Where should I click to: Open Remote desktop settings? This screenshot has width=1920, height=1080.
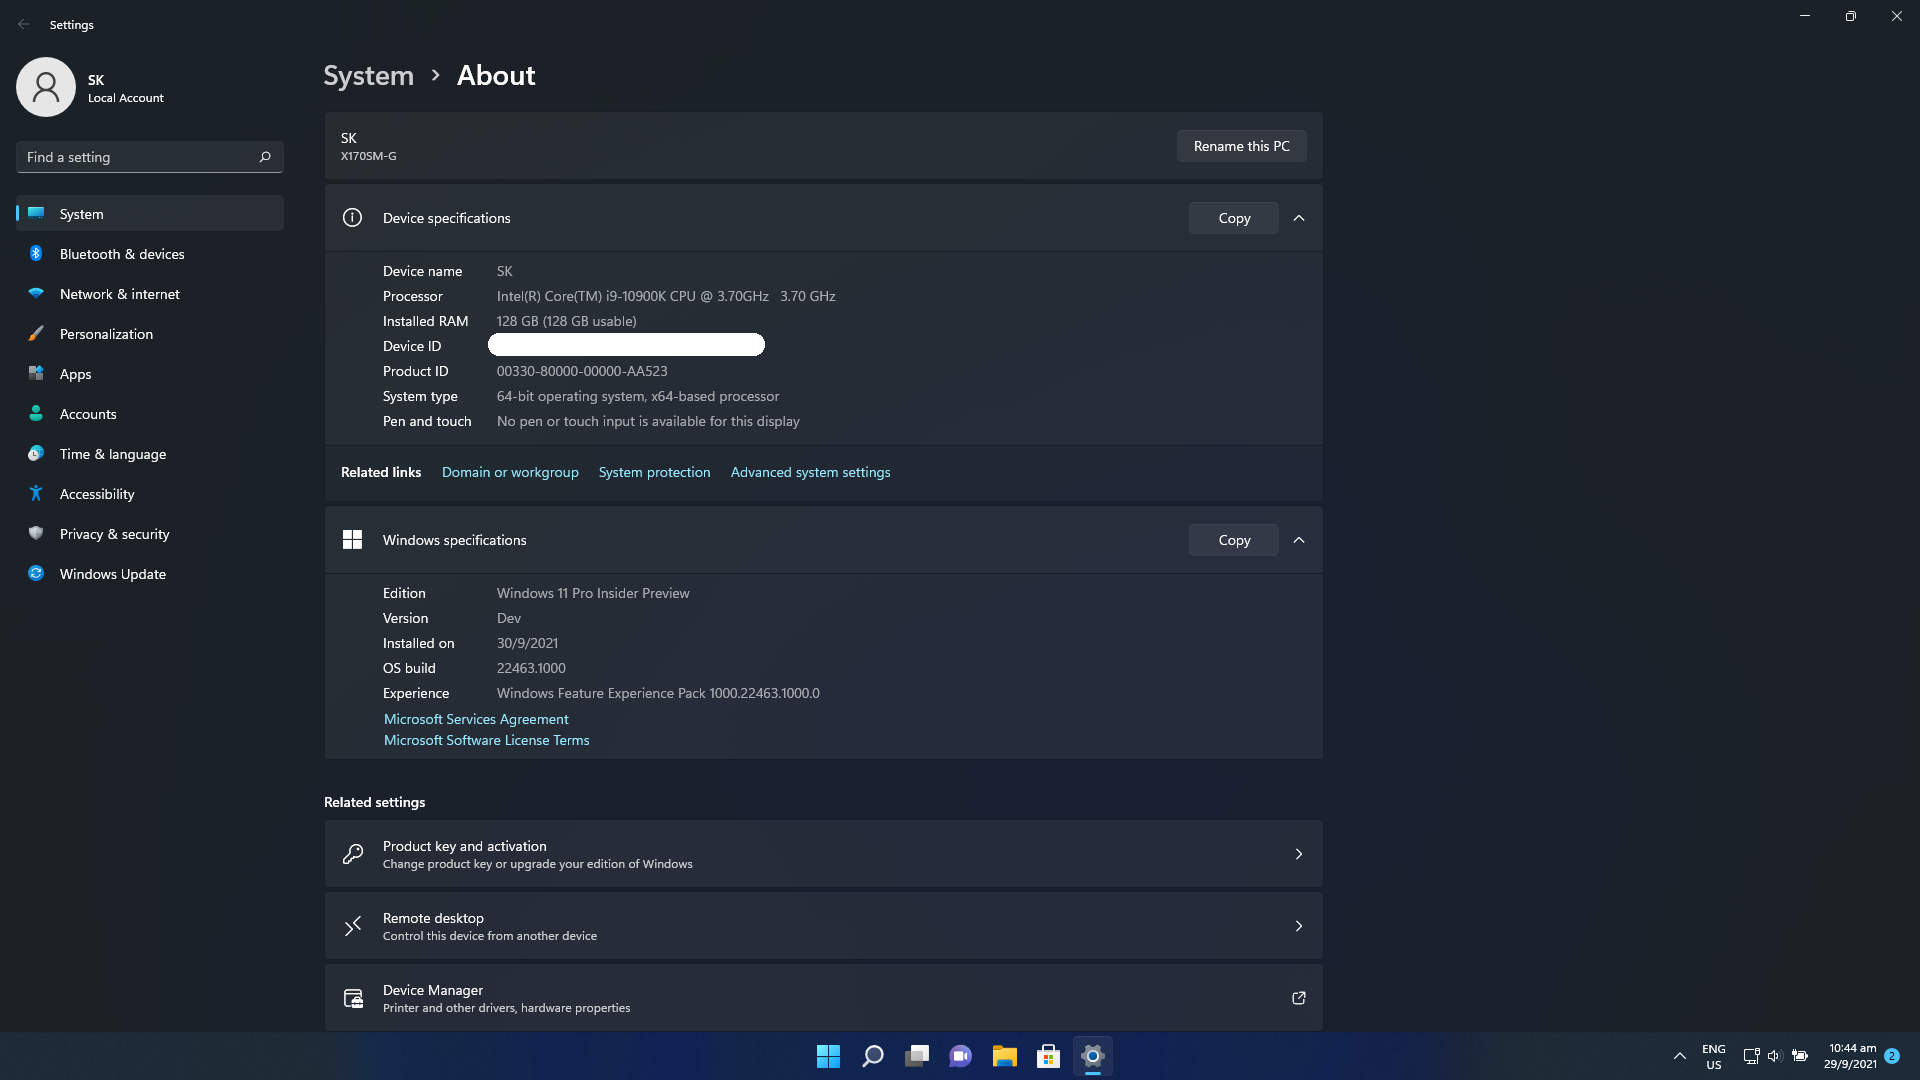[823, 926]
